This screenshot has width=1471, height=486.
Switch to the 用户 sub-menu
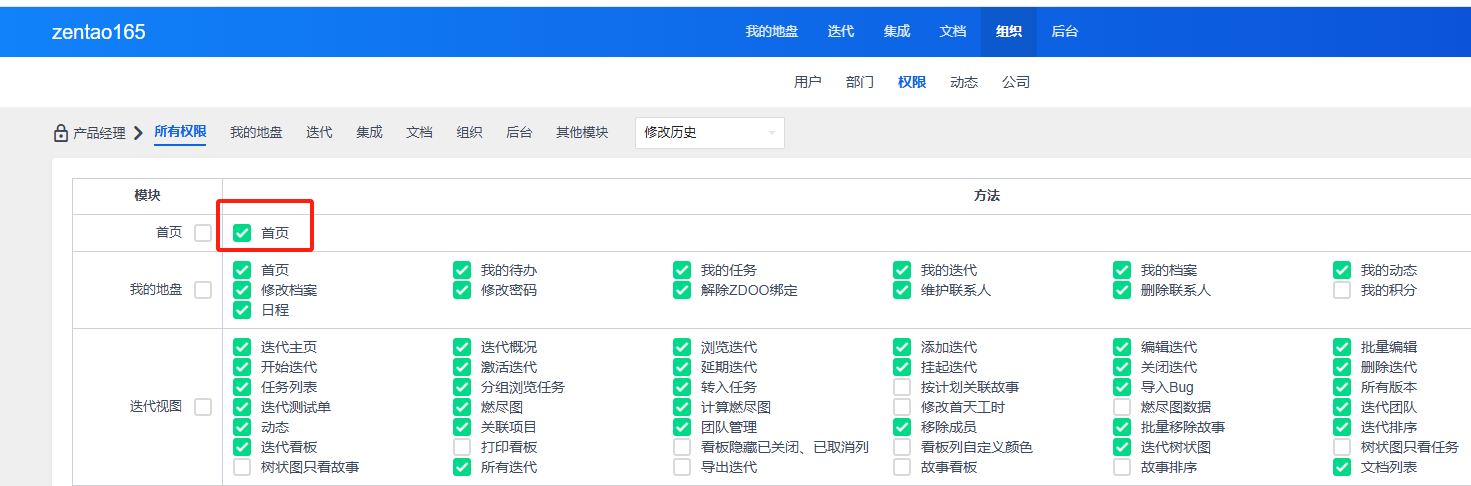[807, 82]
